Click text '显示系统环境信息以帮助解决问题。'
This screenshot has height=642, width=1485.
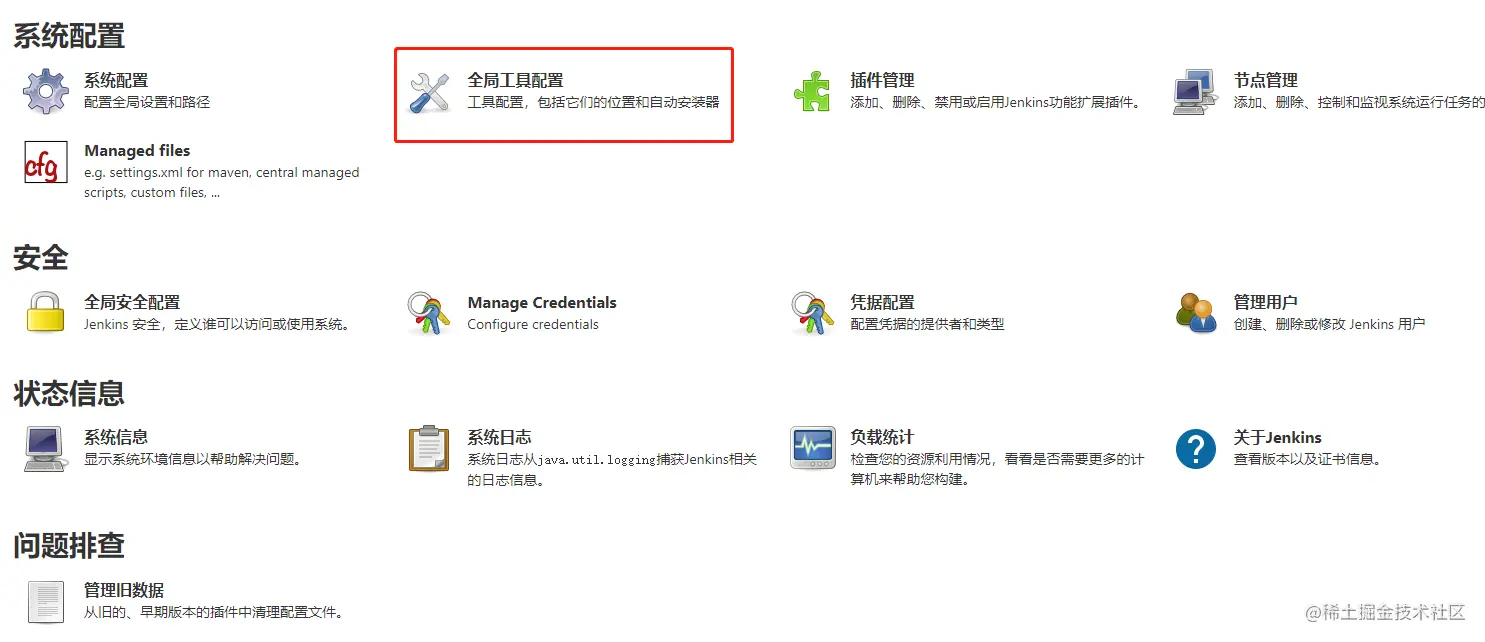pos(195,459)
